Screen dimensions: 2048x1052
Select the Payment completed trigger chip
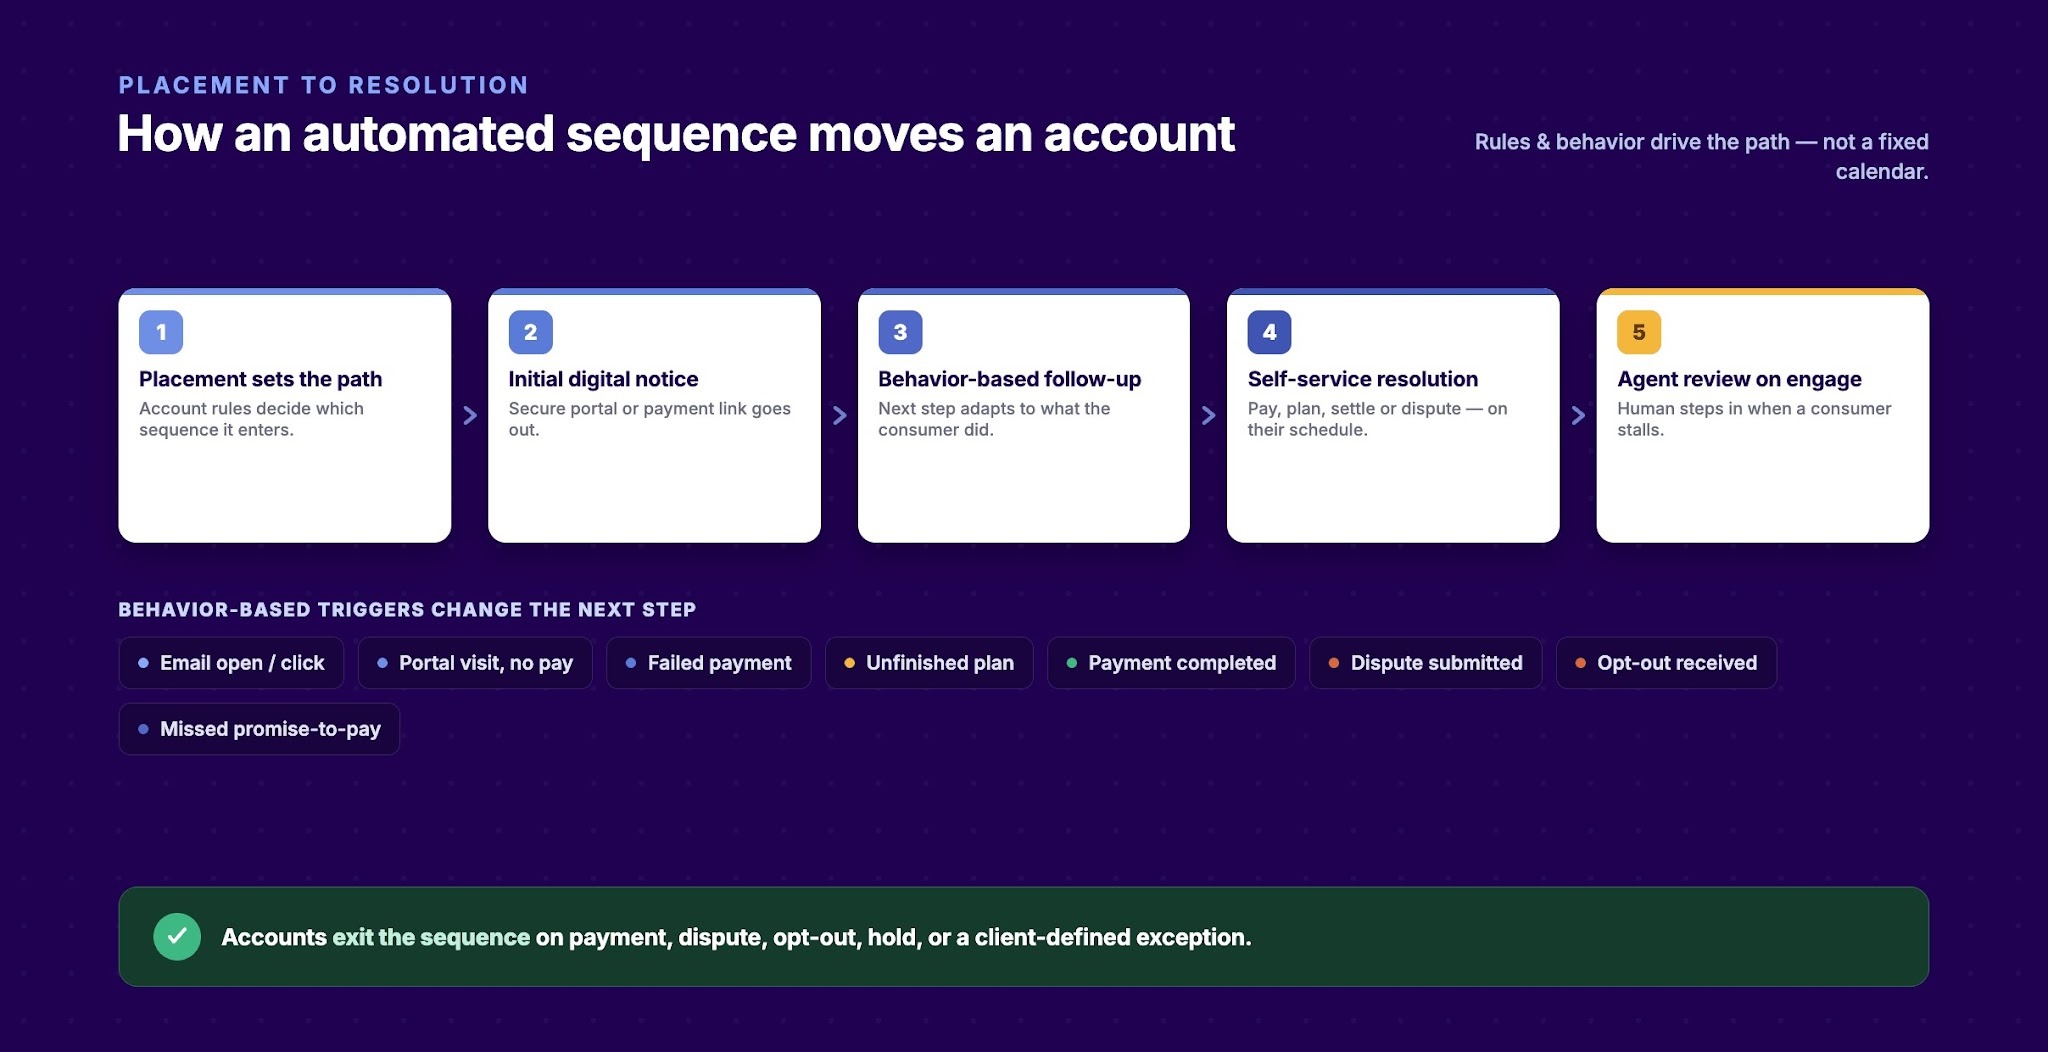[x=1171, y=663]
